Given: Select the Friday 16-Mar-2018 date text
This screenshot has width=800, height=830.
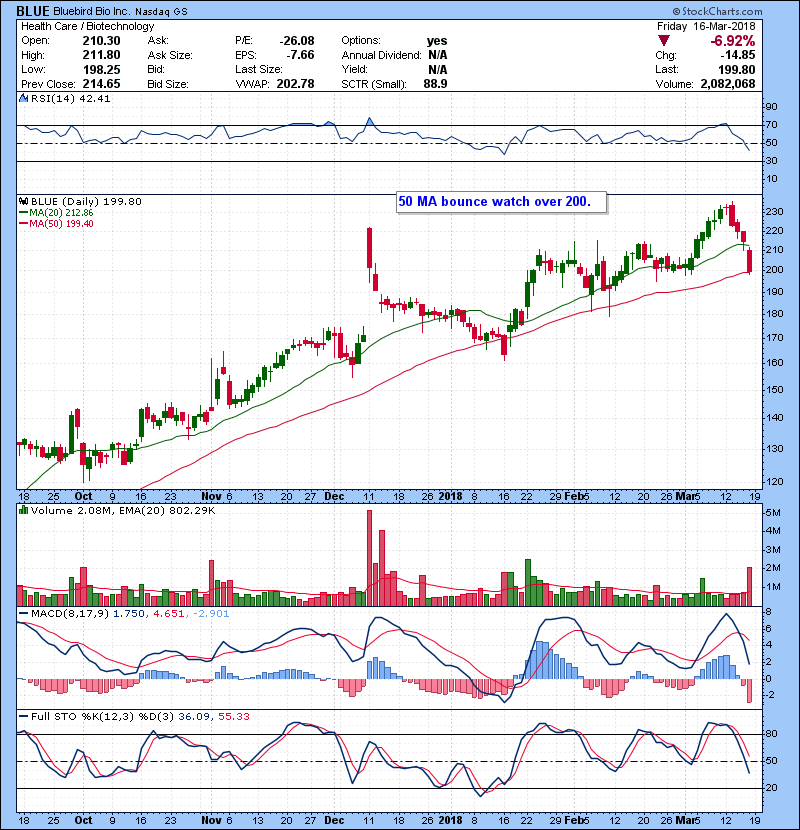Looking at the screenshot, I should [706, 26].
